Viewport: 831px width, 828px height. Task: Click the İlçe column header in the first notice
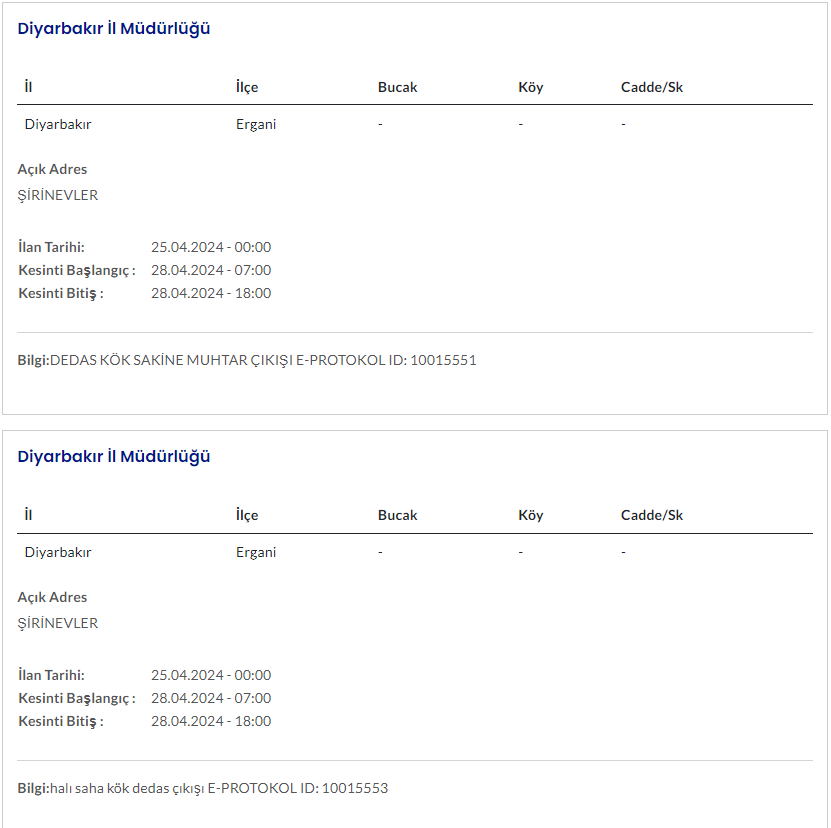[x=247, y=87]
